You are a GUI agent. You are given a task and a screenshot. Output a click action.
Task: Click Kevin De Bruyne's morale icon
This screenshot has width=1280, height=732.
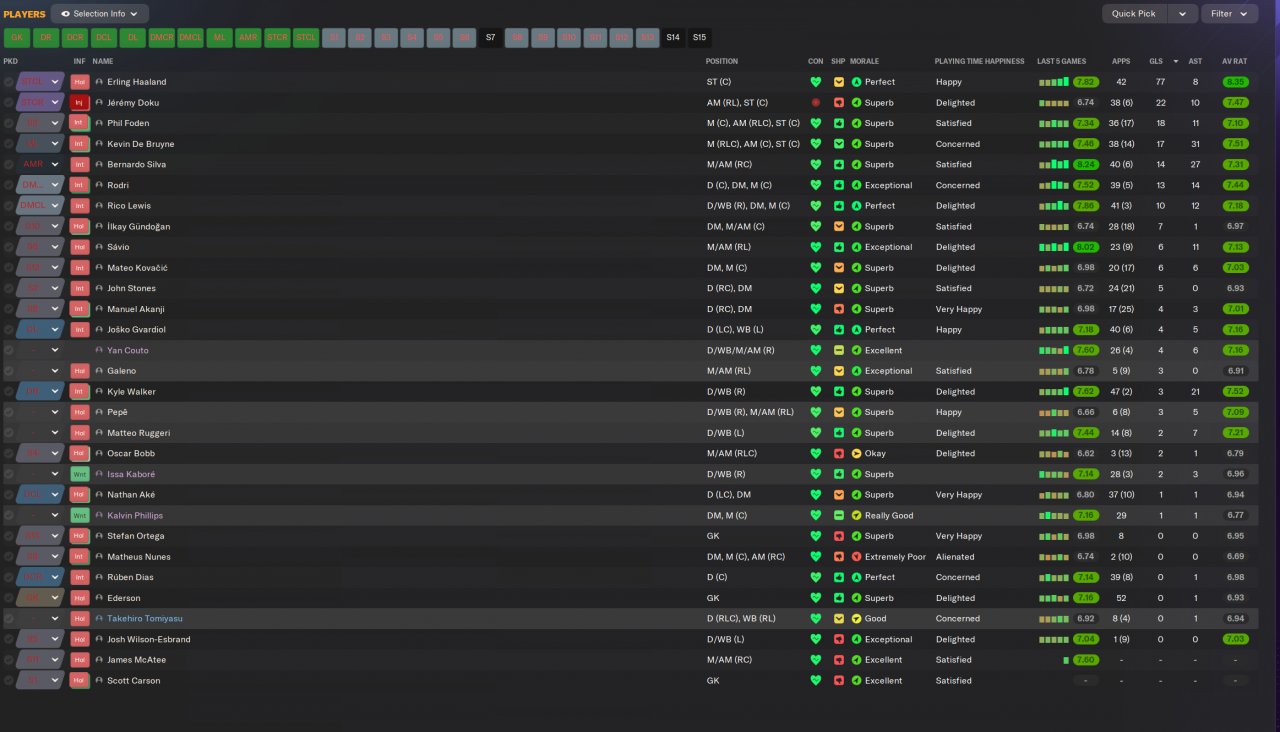[x=856, y=144]
